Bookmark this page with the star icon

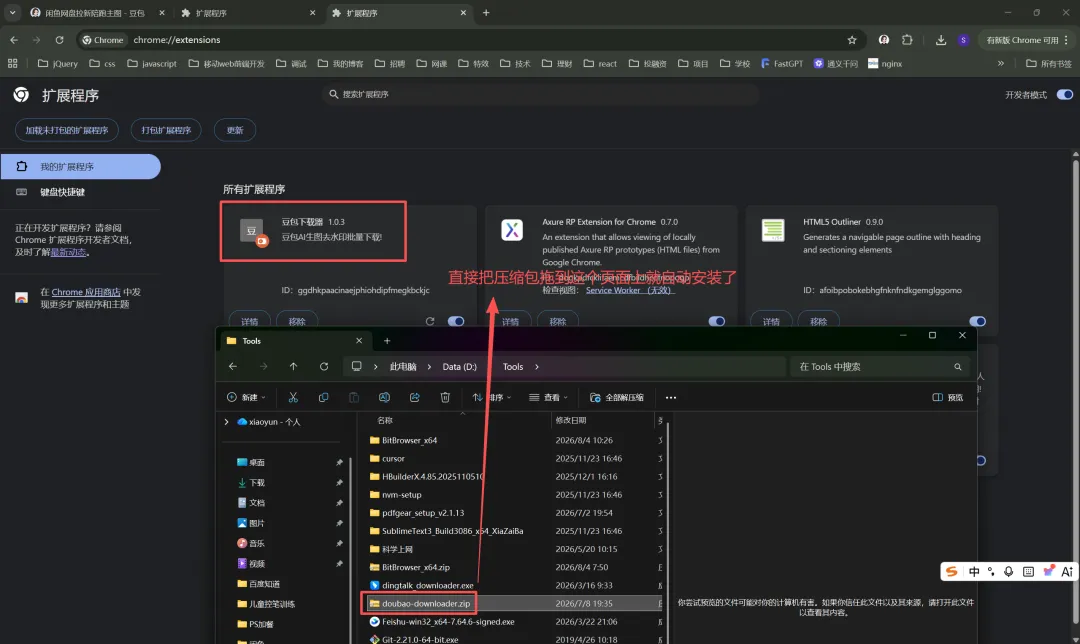852,40
